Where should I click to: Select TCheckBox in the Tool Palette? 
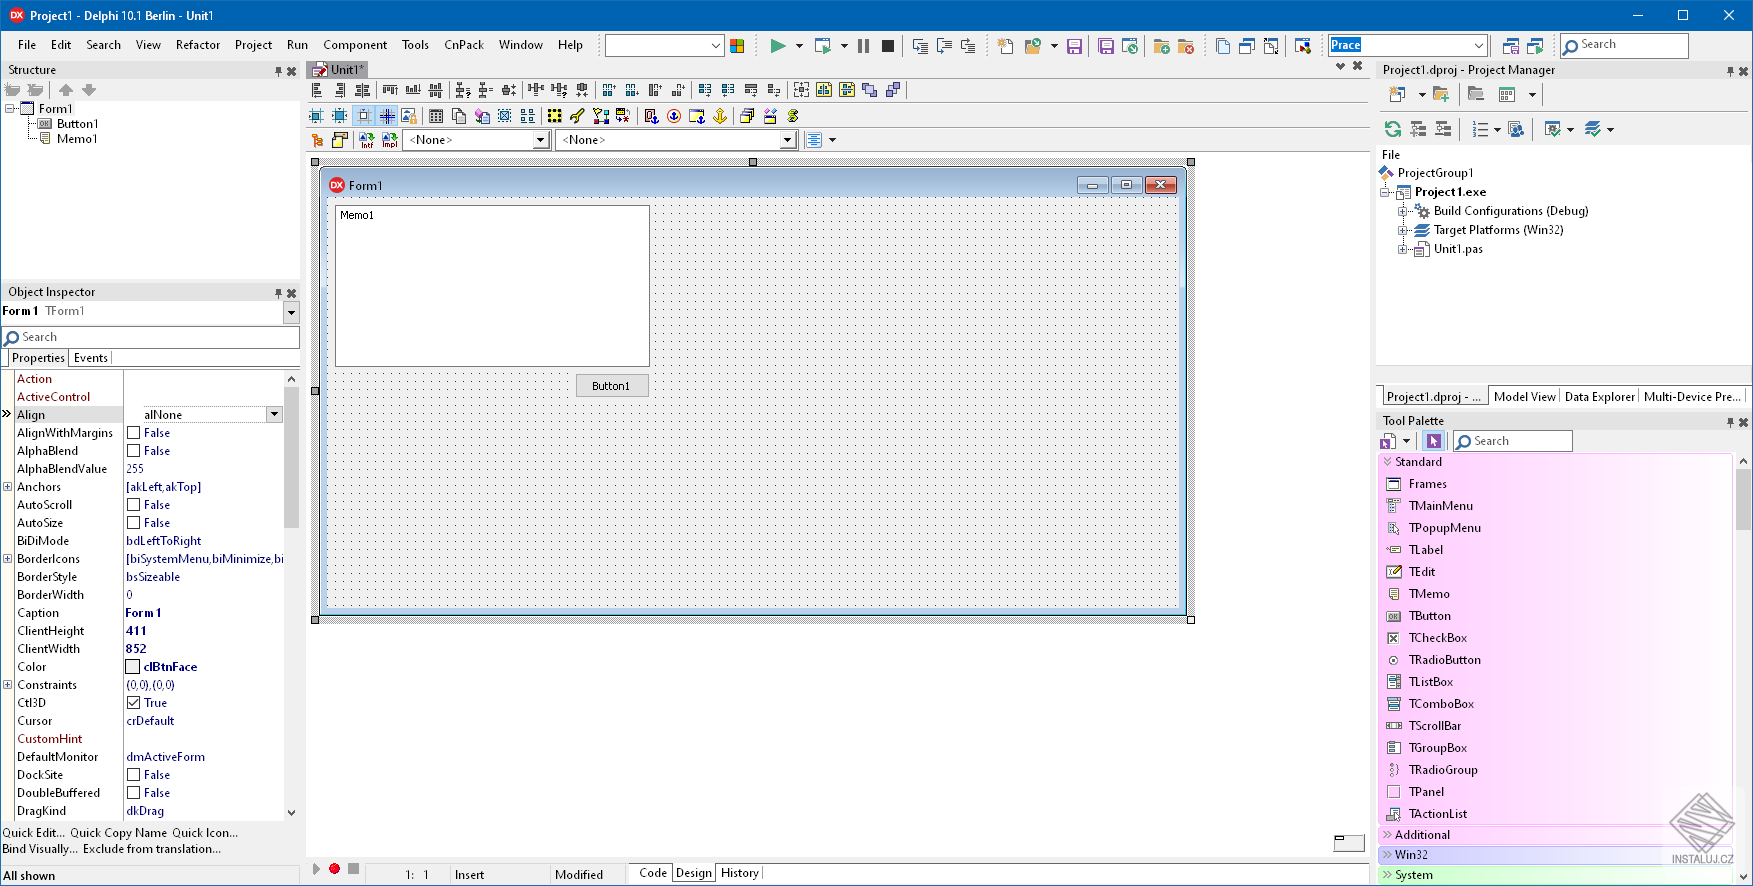(x=1438, y=638)
